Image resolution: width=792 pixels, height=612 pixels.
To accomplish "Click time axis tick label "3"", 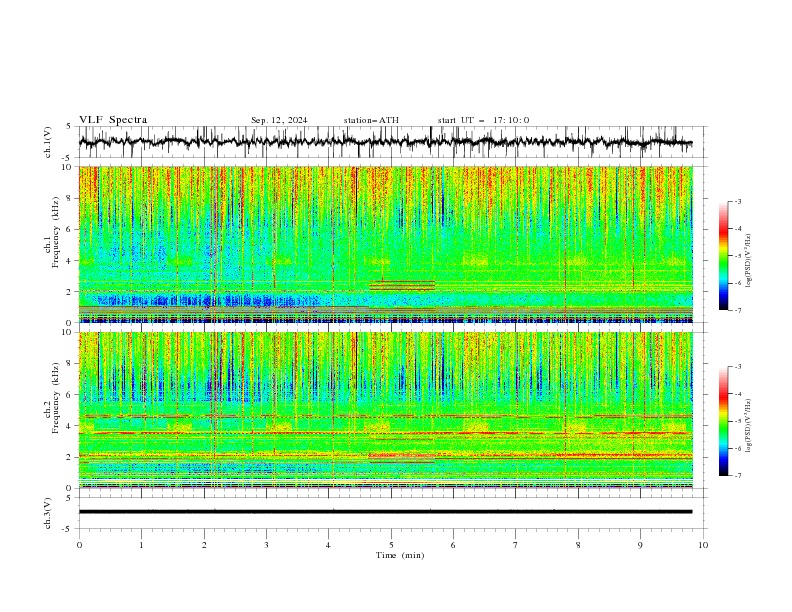I will tap(266, 545).
